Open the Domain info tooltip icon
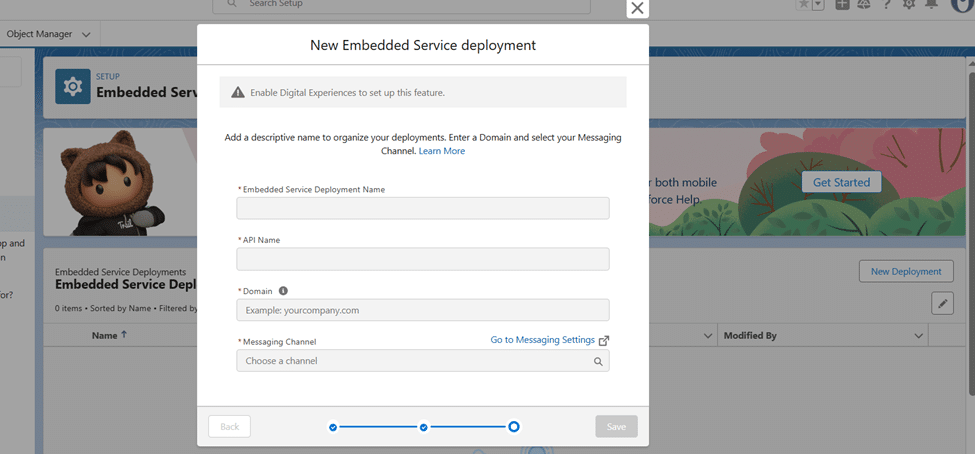Image resolution: width=975 pixels, height=454 pixels. [x=284, y=290]
